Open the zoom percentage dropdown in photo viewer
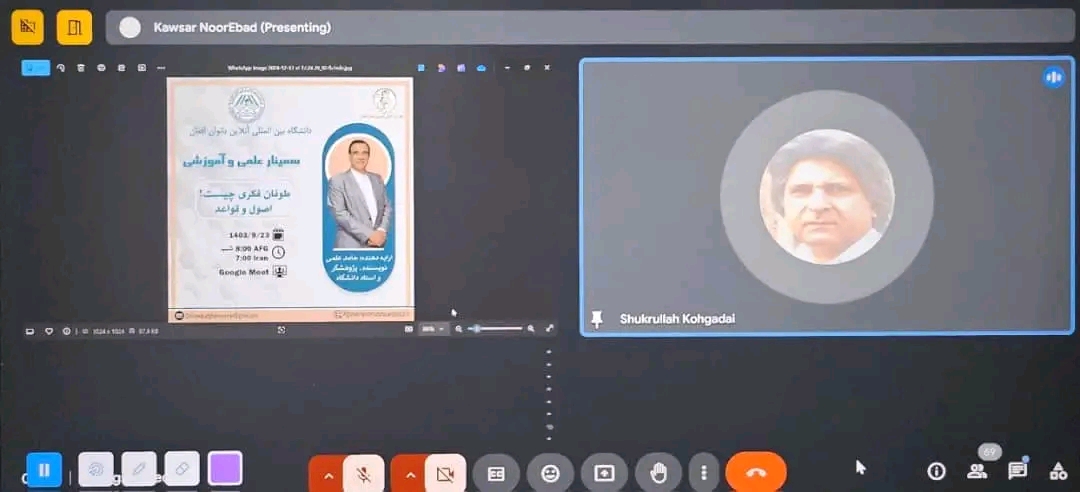 click(433, 329)
